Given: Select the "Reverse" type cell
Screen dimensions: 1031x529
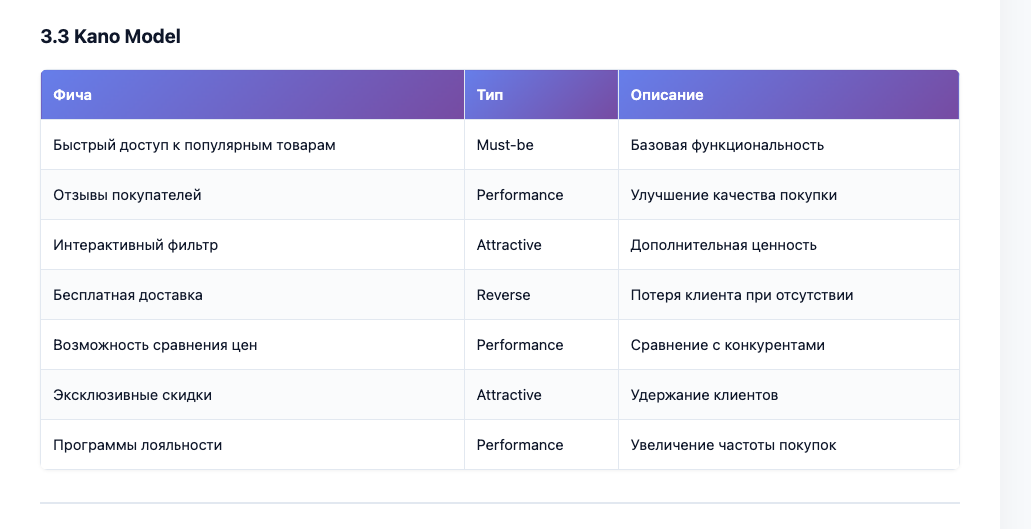Looking at the screenshot, I should [541, 294].
